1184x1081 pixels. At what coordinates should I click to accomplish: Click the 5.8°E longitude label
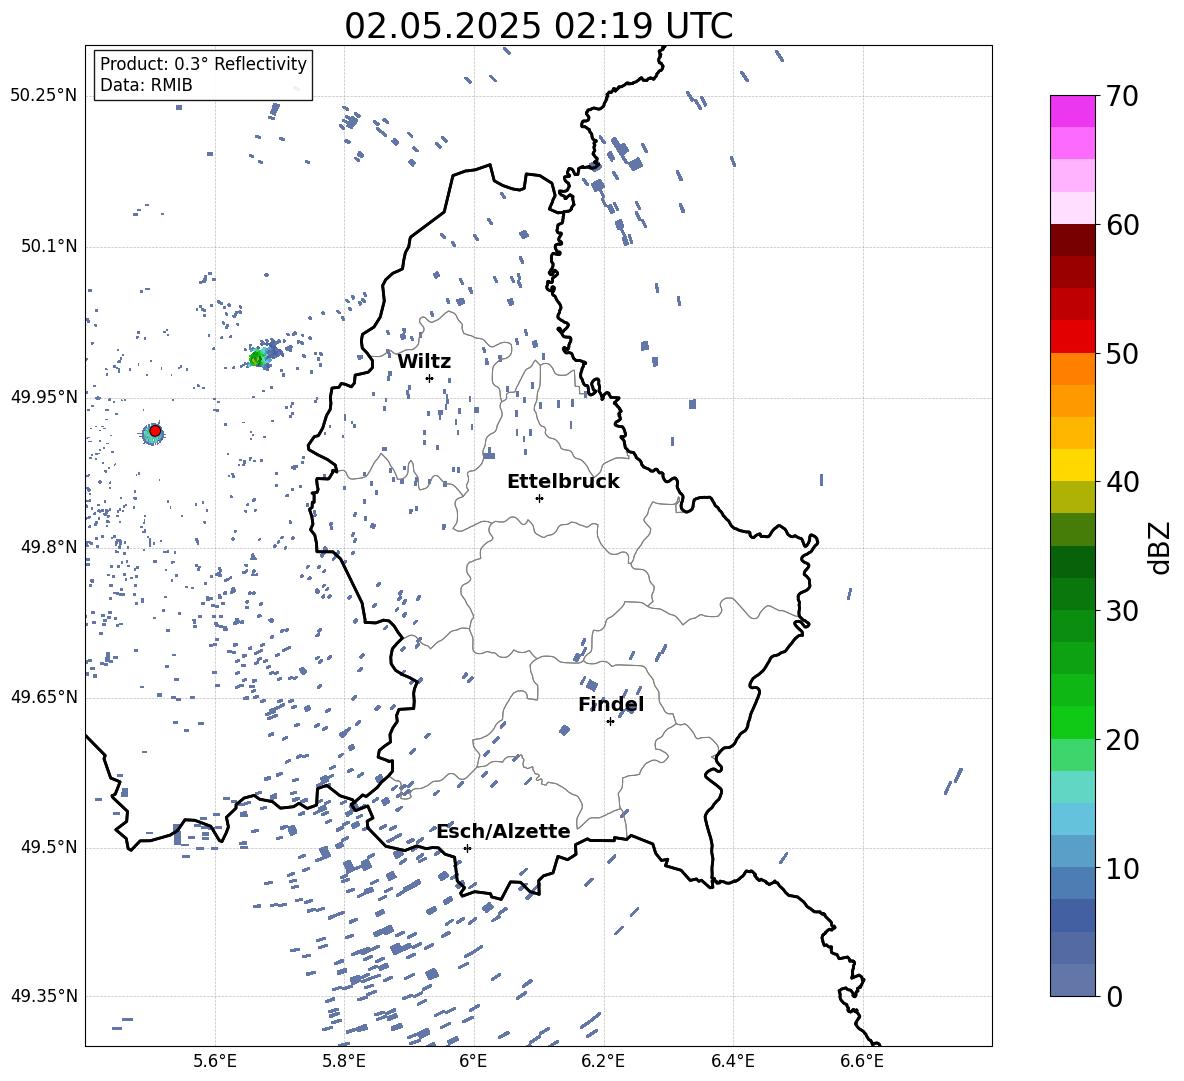(344, 1061)
